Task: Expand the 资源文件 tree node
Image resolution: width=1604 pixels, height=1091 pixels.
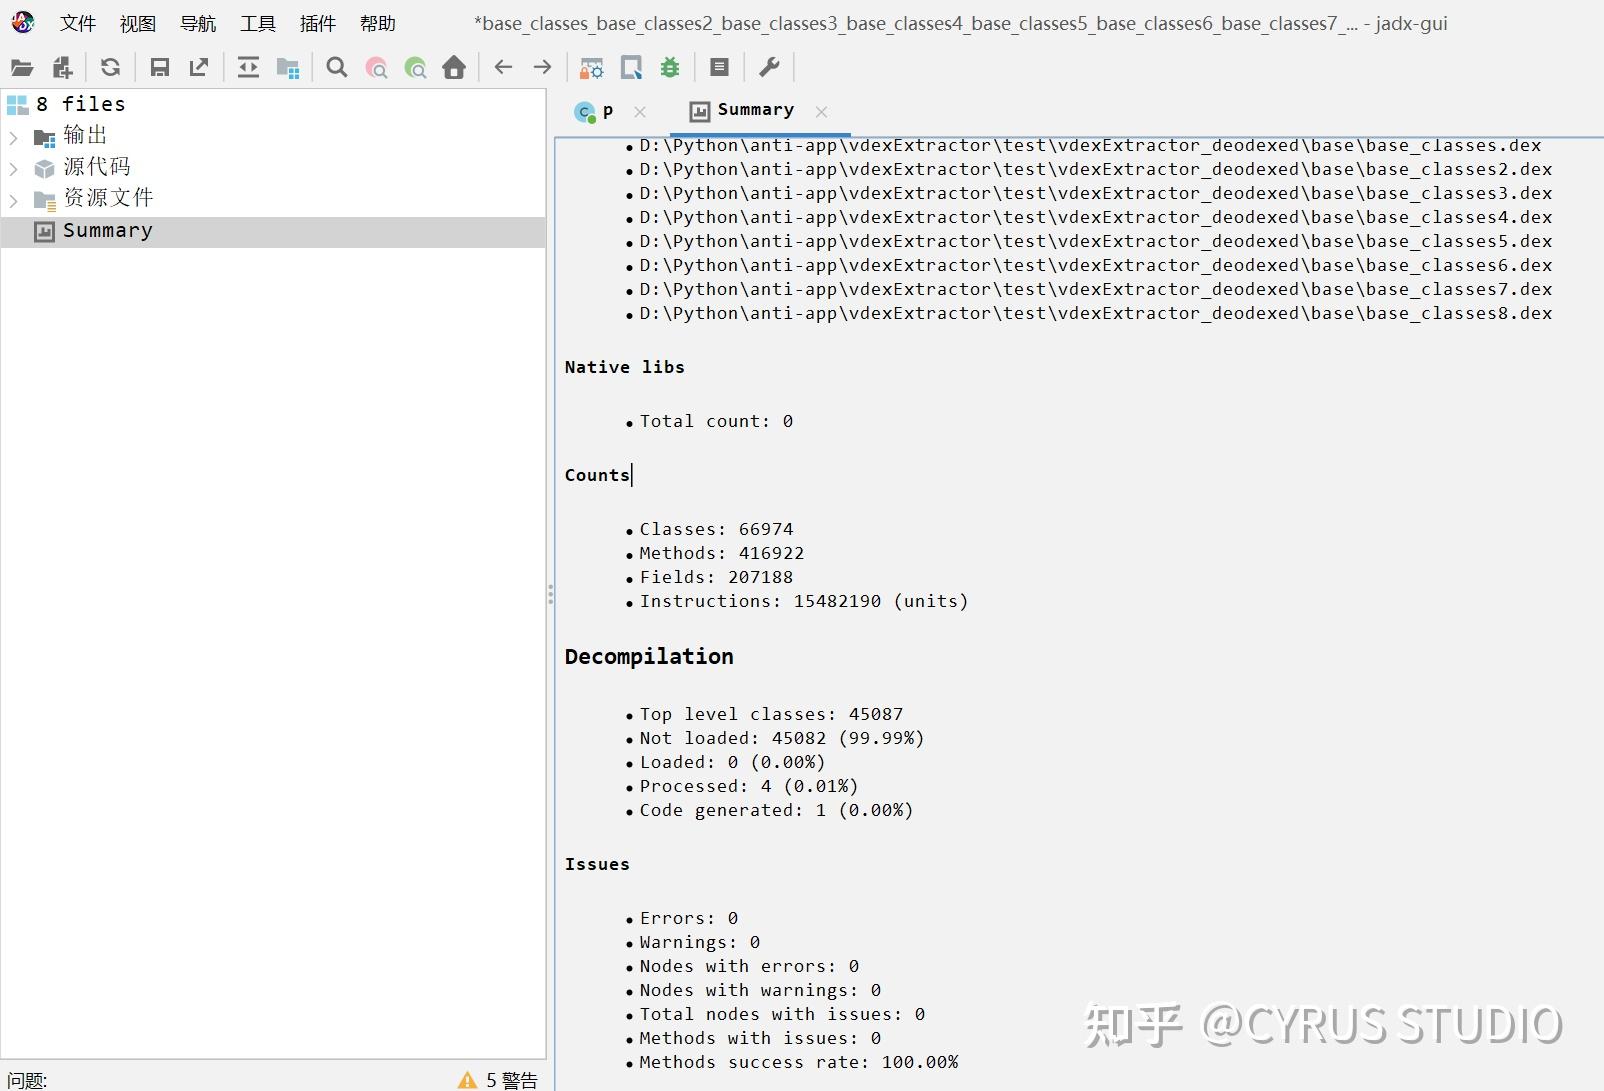Action: [13, 198]
